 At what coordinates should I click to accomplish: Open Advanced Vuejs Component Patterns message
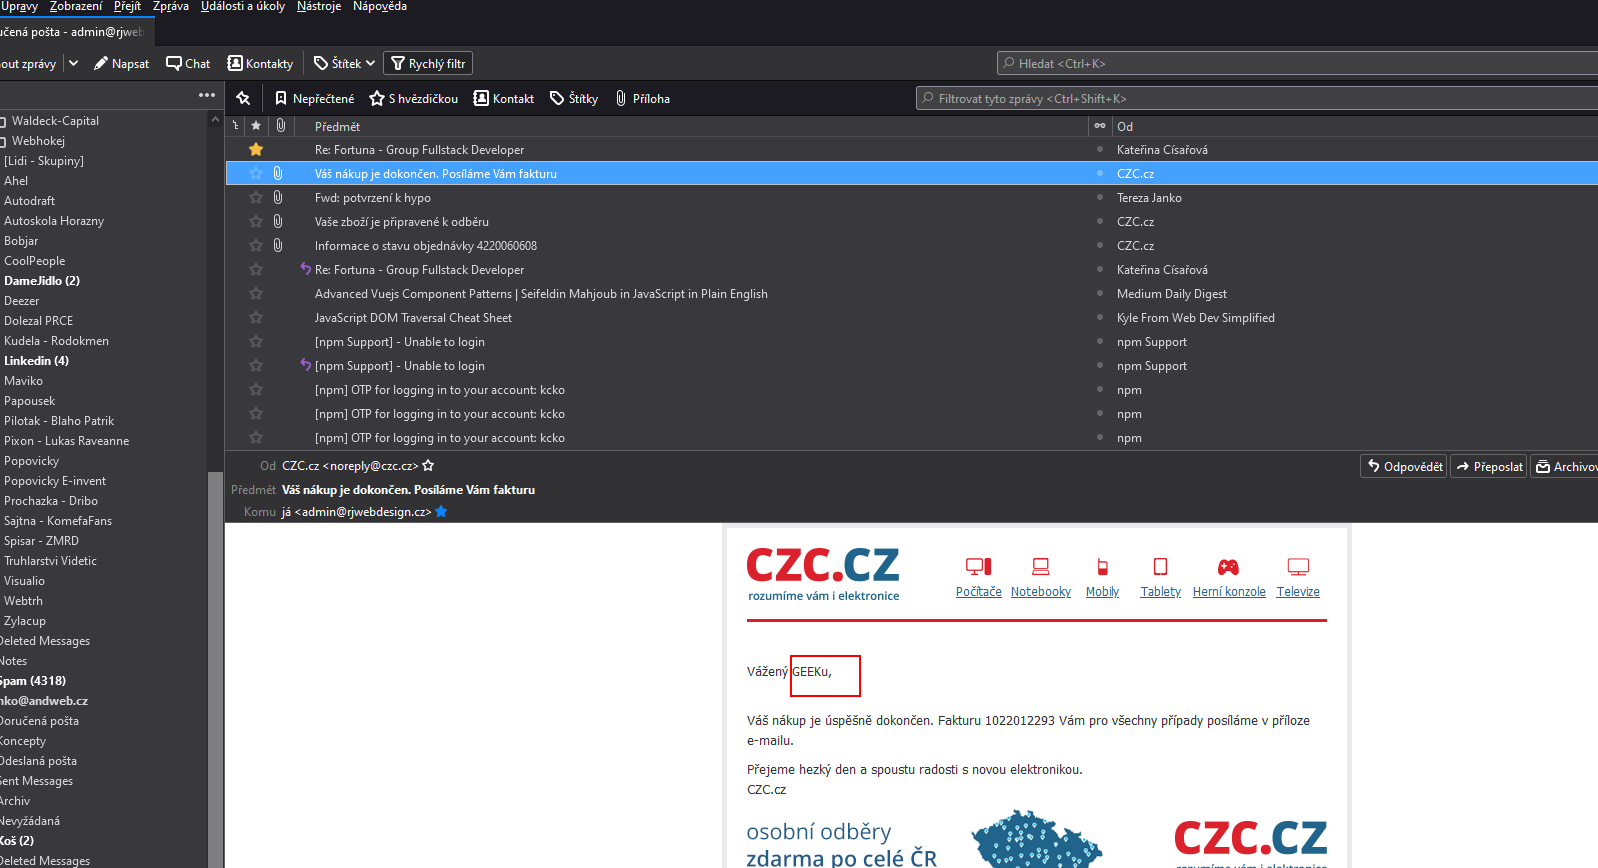[541, 294]
